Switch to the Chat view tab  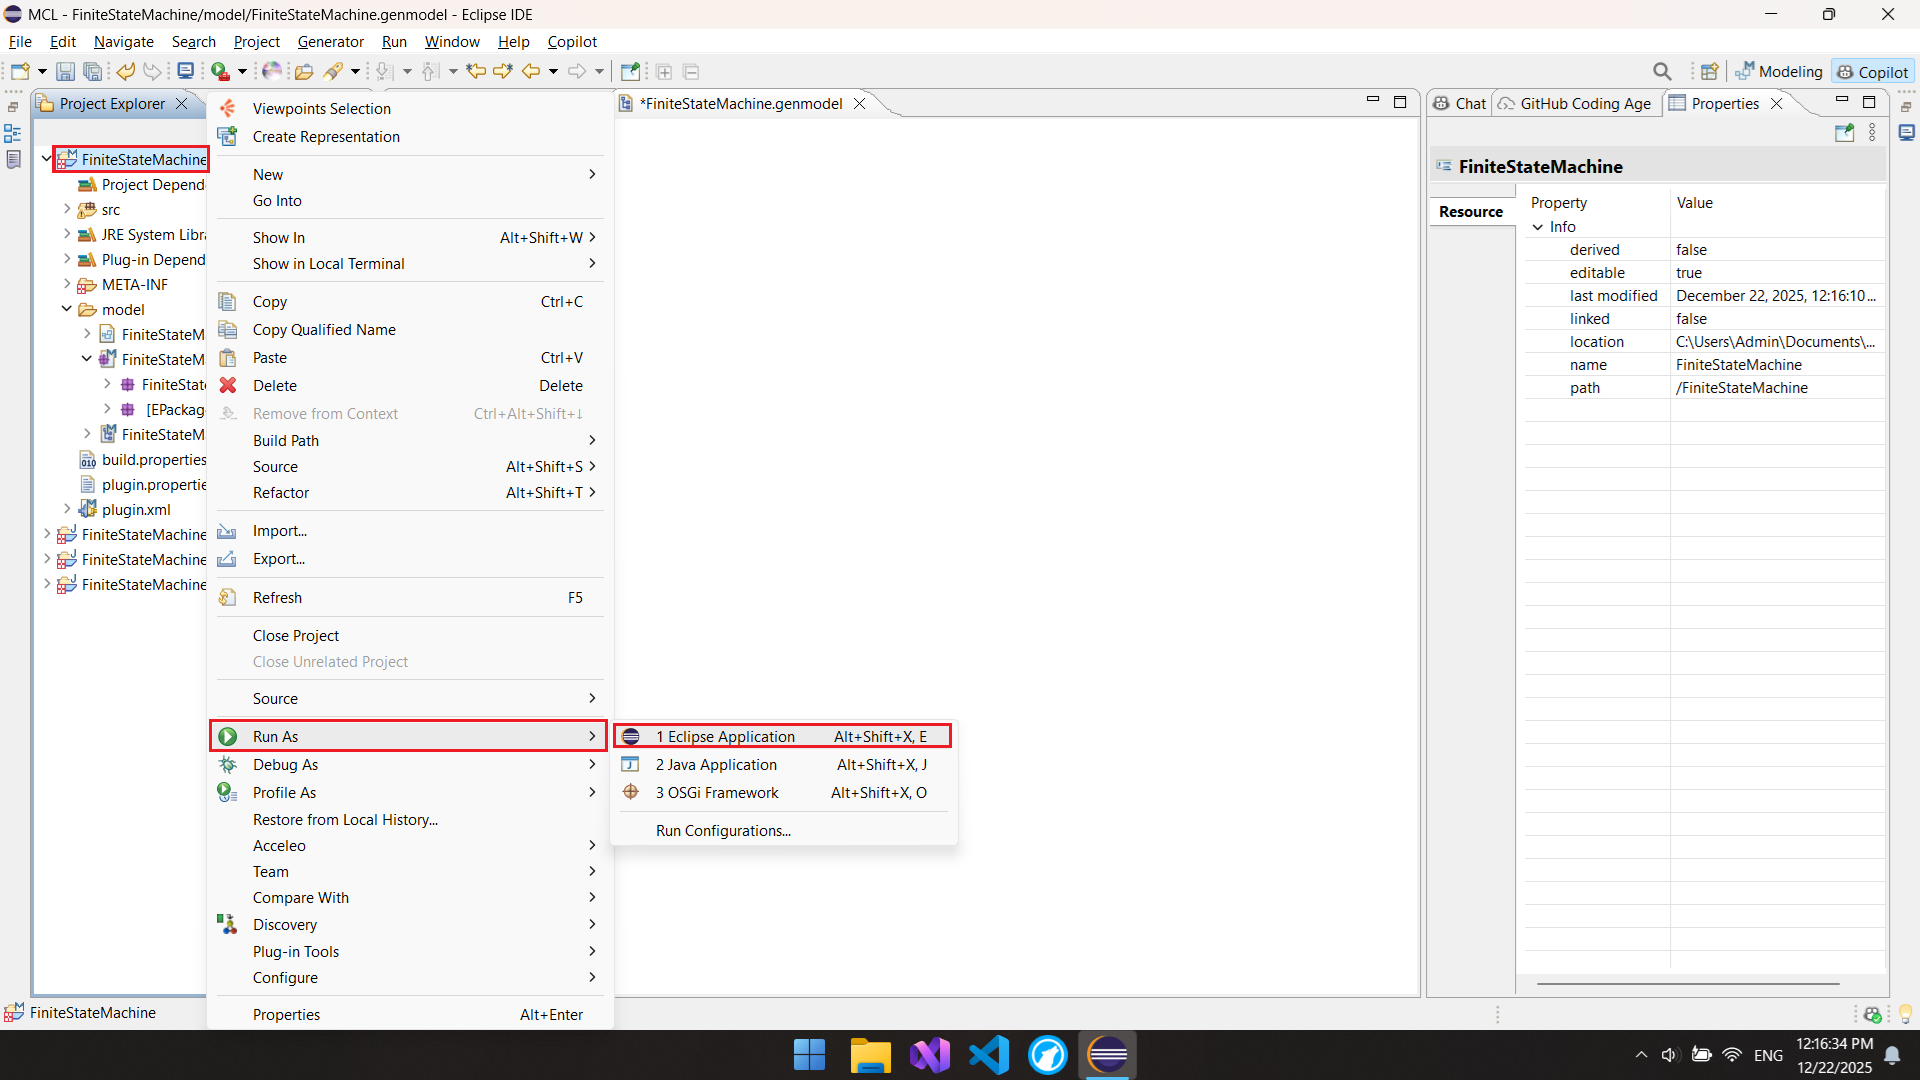[x=1460, y=104]
